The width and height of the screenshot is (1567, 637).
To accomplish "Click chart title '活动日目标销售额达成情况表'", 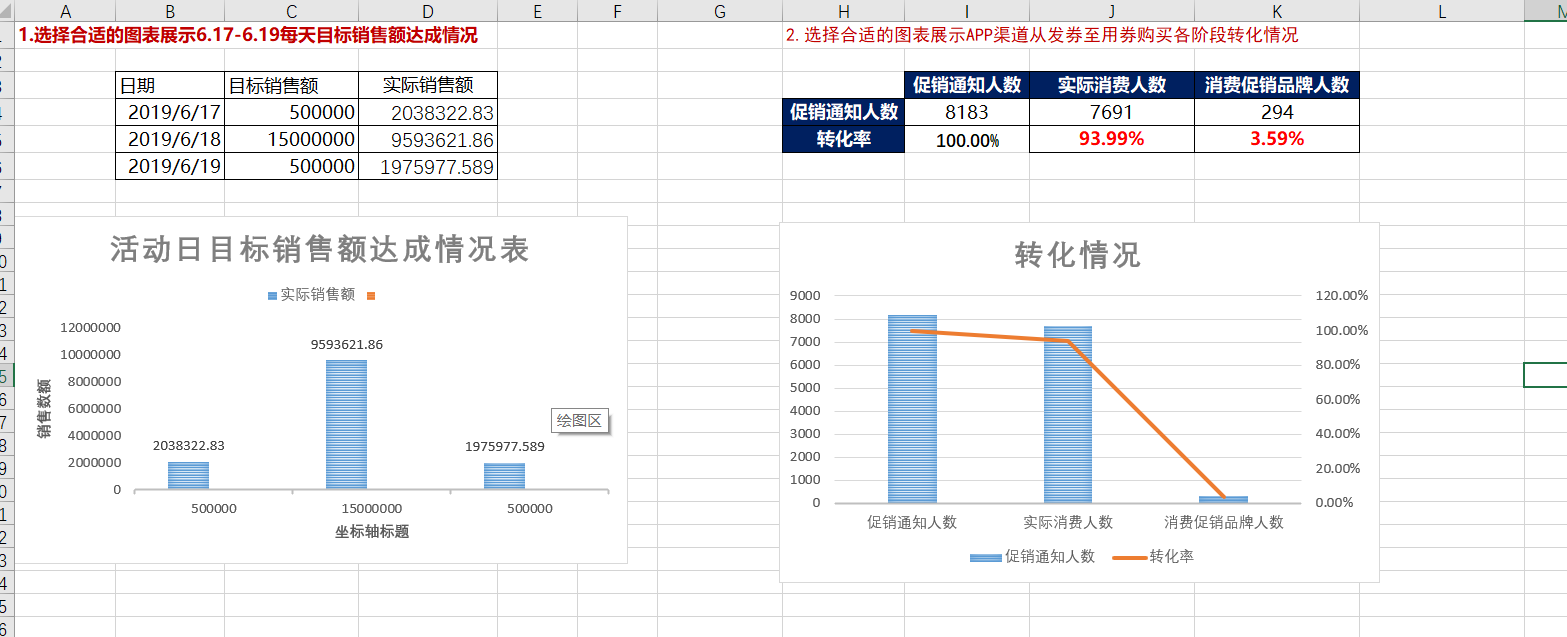I will [x=320, y=250].
